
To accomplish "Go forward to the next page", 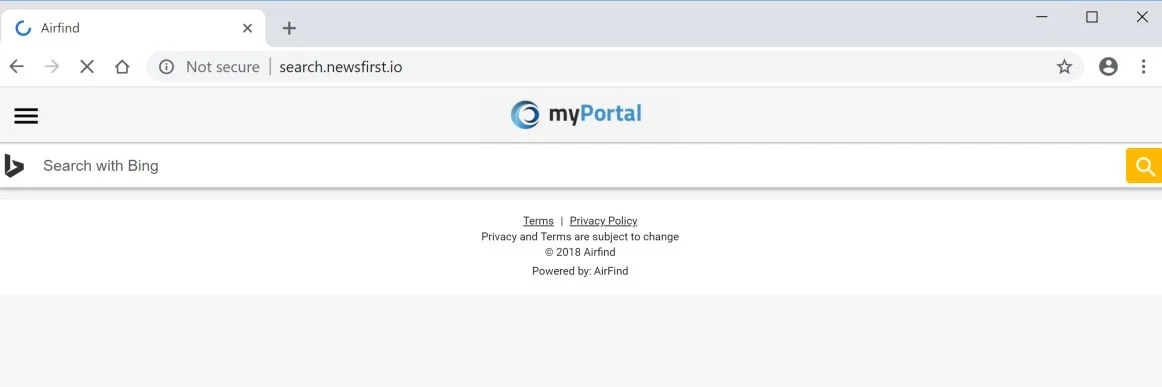I will pos(52,67).
